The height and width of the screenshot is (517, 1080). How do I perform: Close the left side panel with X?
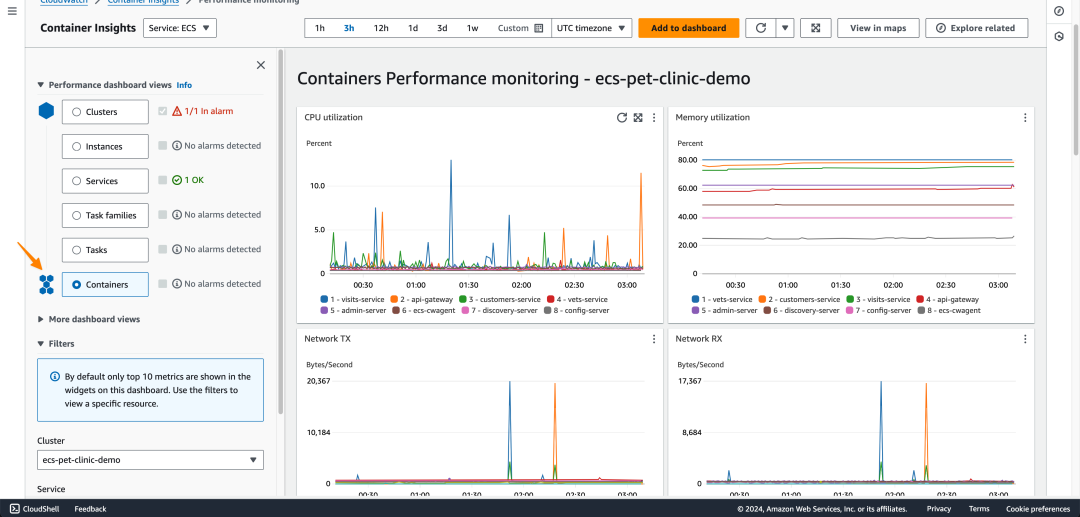(260, 65)
